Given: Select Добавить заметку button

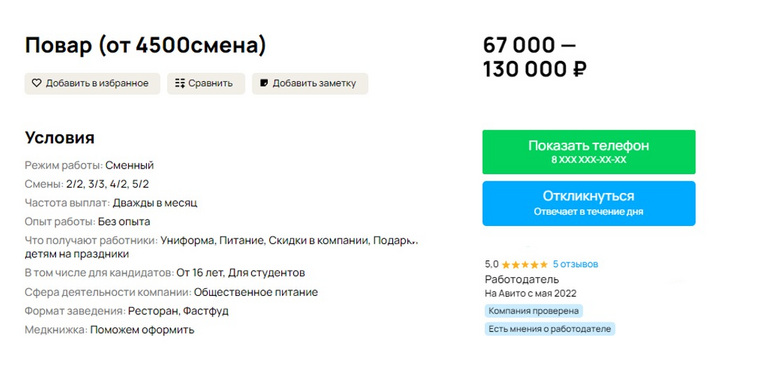Looking at the screenshot, I should coord(310,83).
